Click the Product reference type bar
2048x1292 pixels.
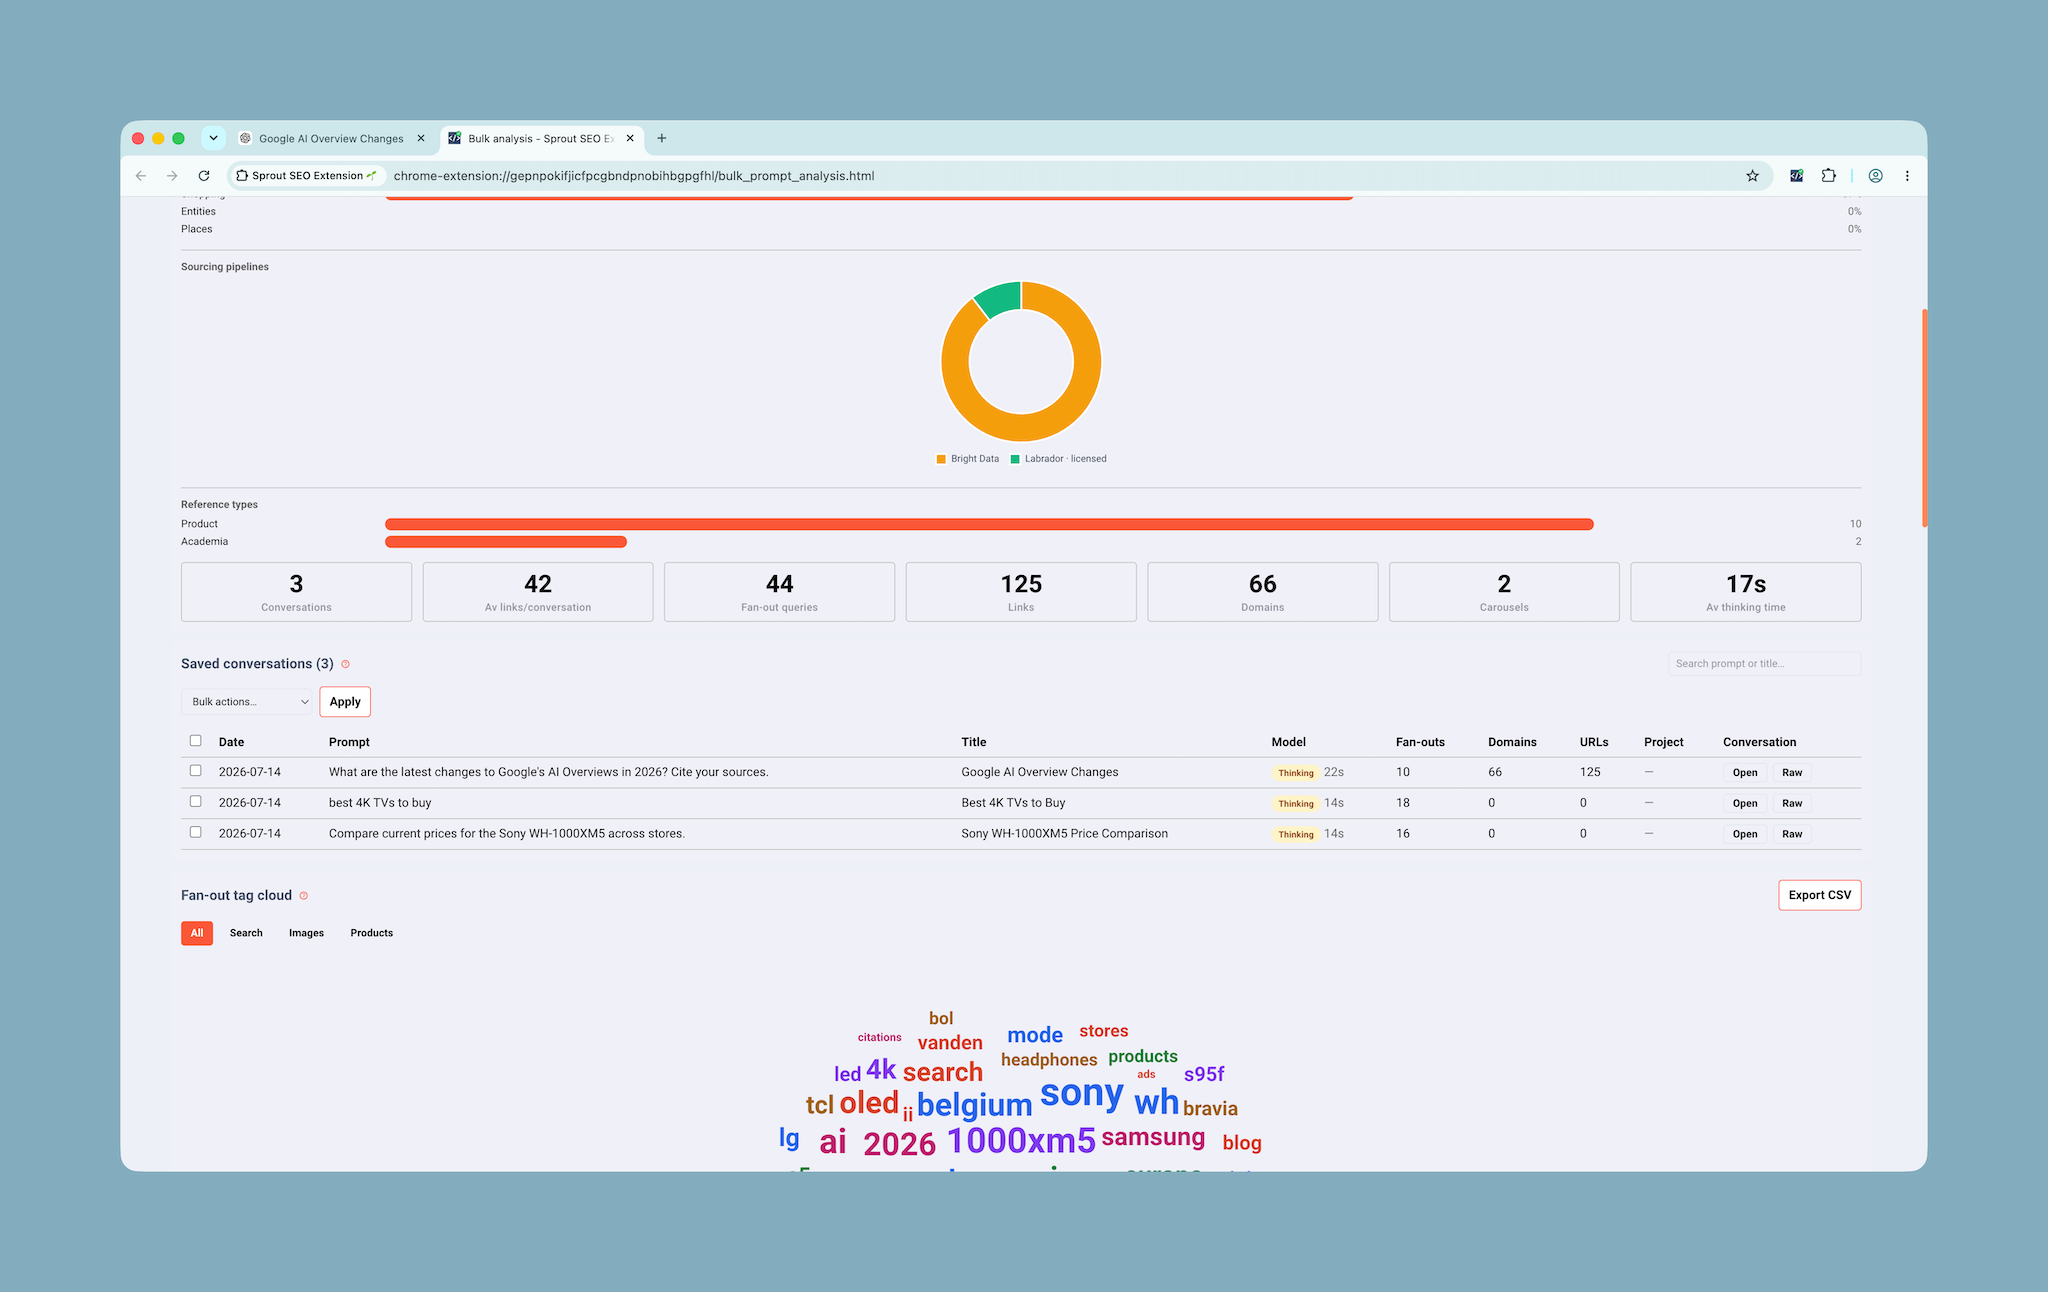(989, 524)
